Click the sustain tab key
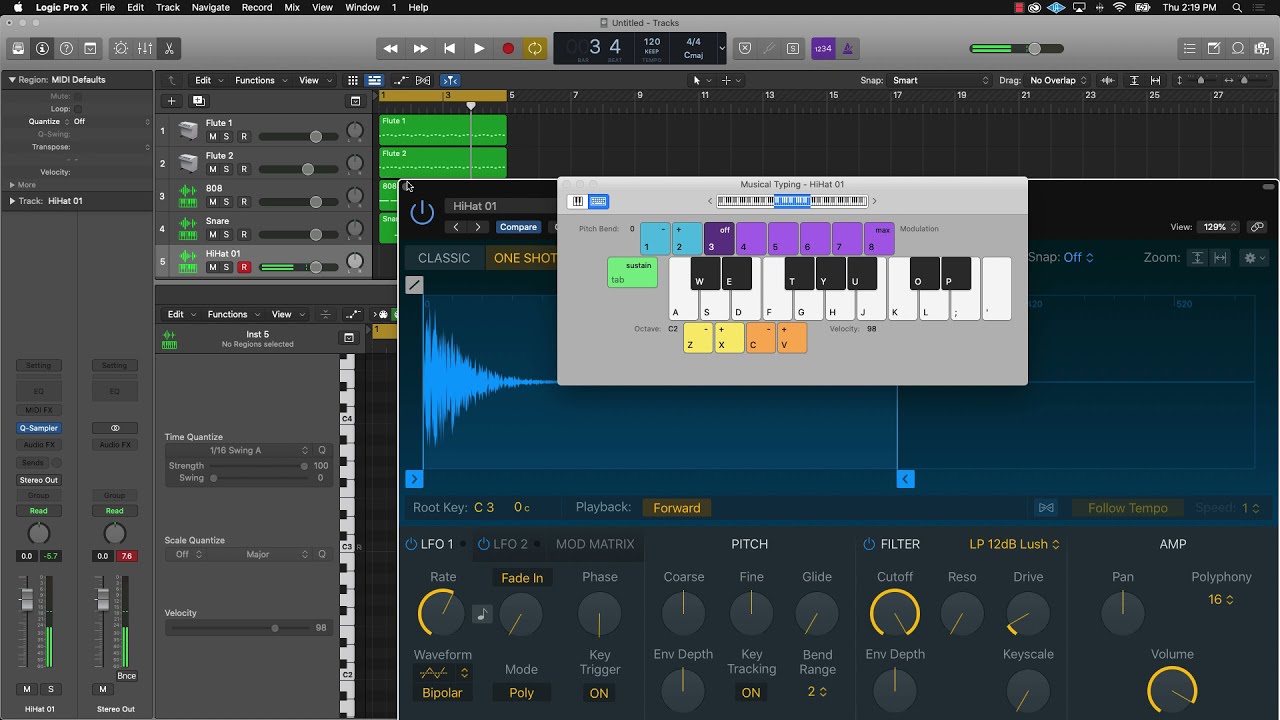Viewport: 1280px width, 720px height. point(632,272)
